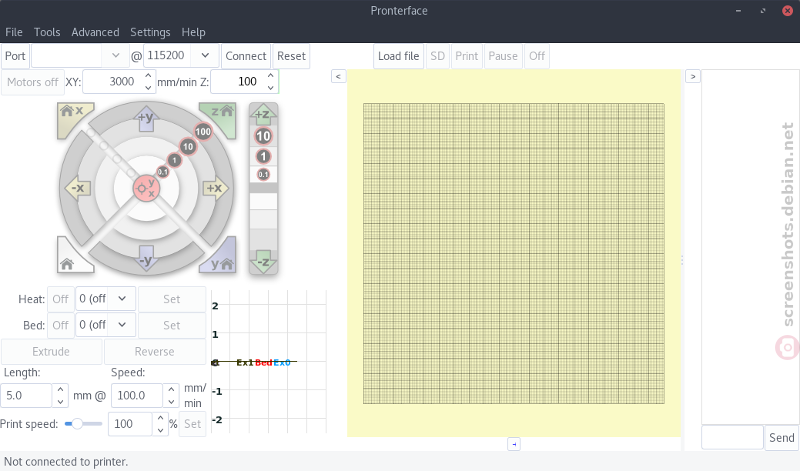Click the Load file button
Screen dimensions: 800x471
coord(398,56)
